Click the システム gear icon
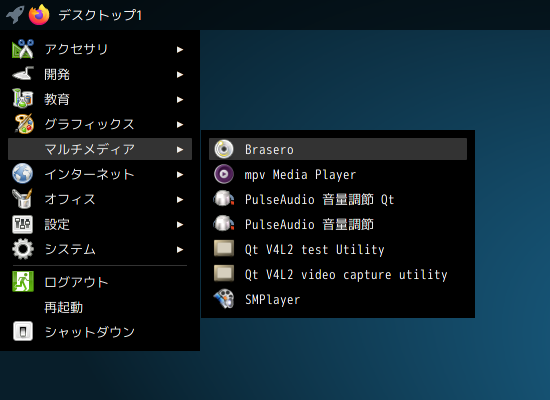 [x=23, y=249]
